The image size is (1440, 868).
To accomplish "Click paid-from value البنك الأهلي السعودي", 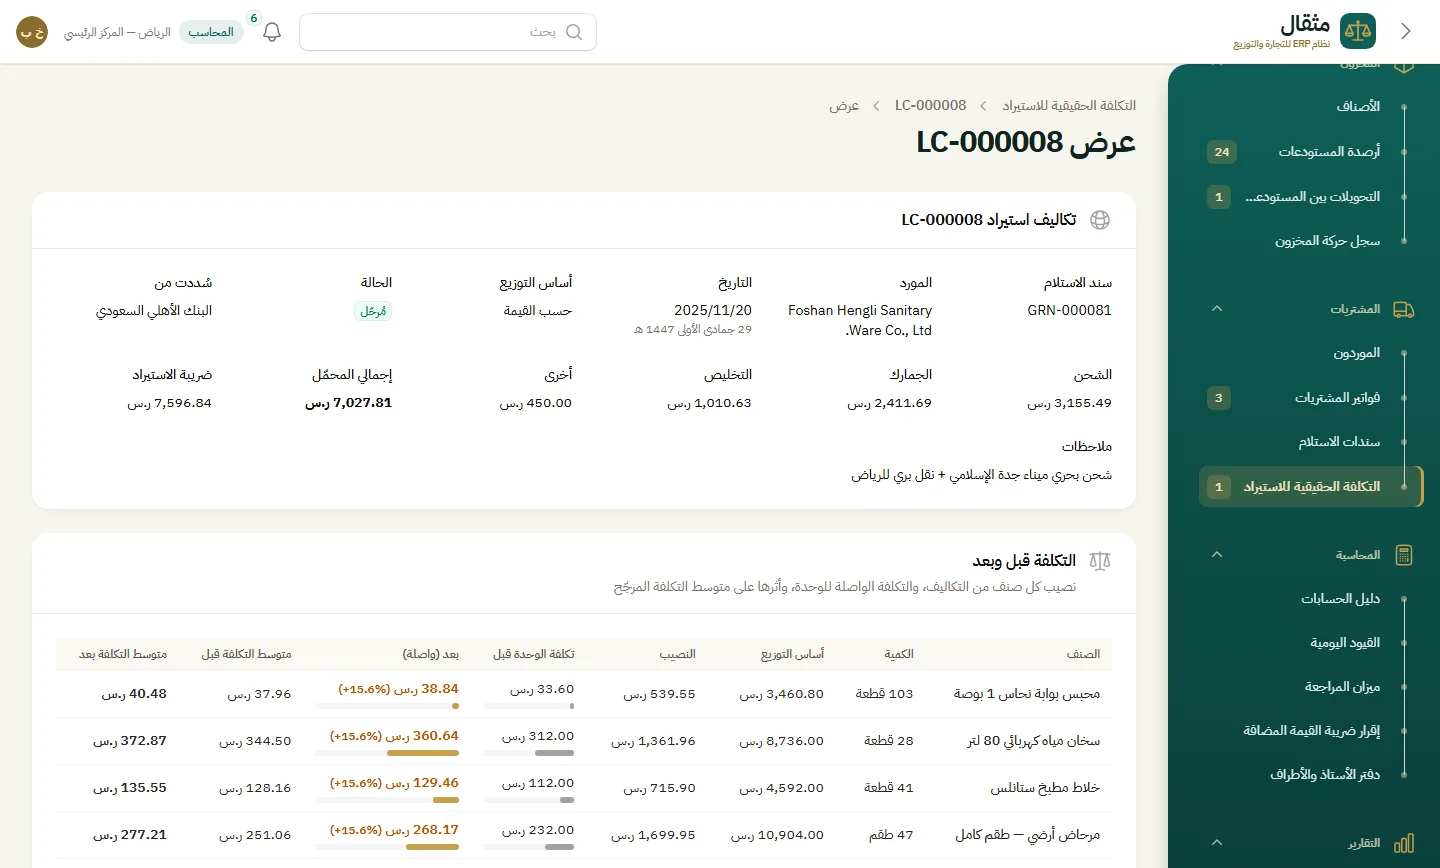I will pos(154,311).
